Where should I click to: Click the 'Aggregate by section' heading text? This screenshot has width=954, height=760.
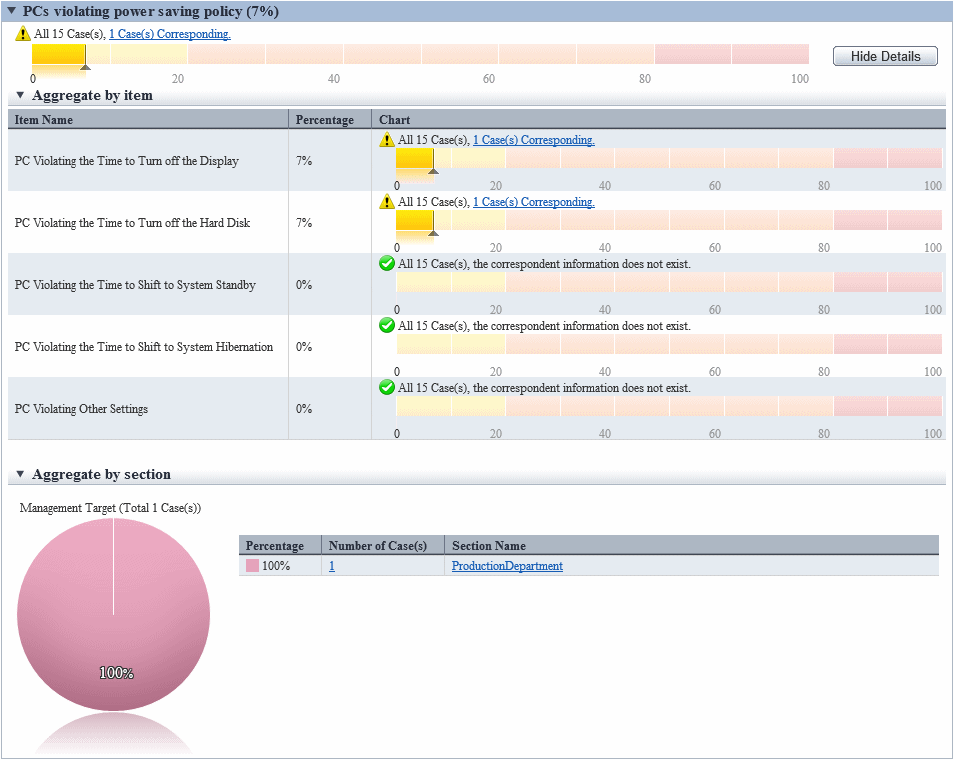click(x=102, y=475)
